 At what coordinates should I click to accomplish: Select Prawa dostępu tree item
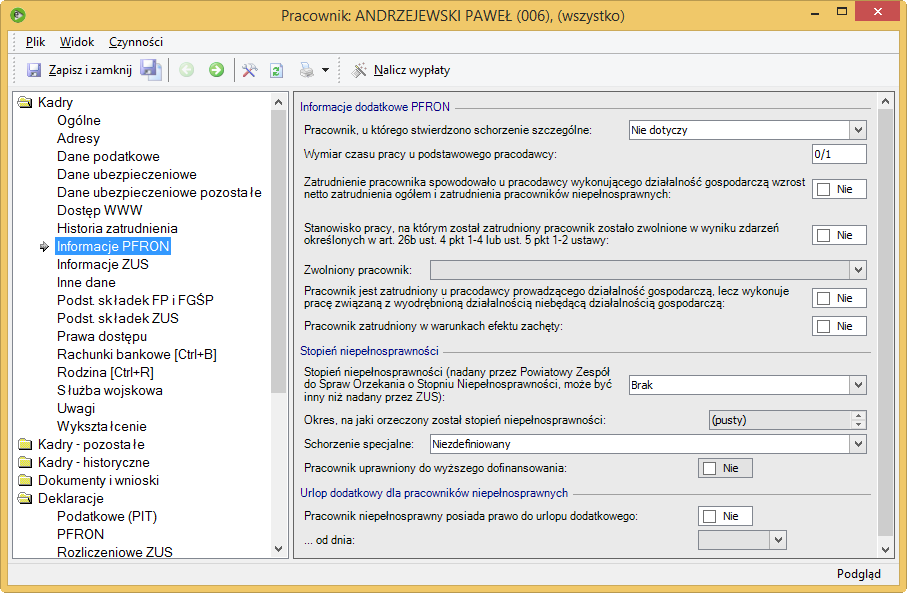coord(102,336)
